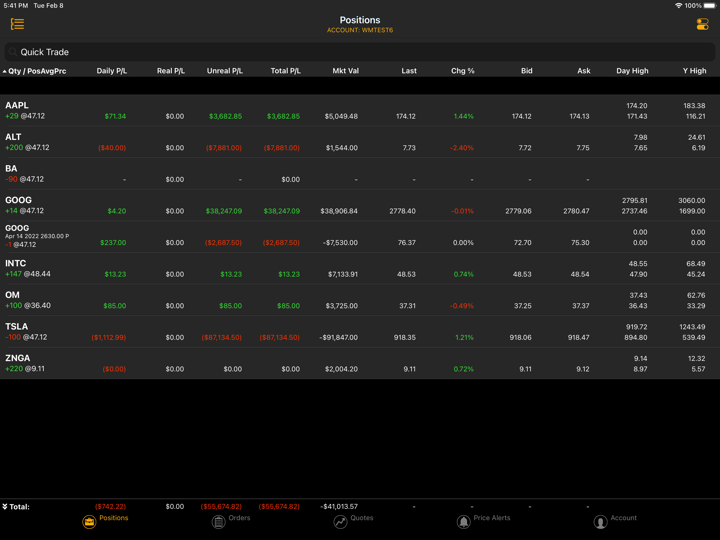The height and width of the screenshot is (540, 720).
Task: Sort by Daily P/L column header
Action: point(111,71)
